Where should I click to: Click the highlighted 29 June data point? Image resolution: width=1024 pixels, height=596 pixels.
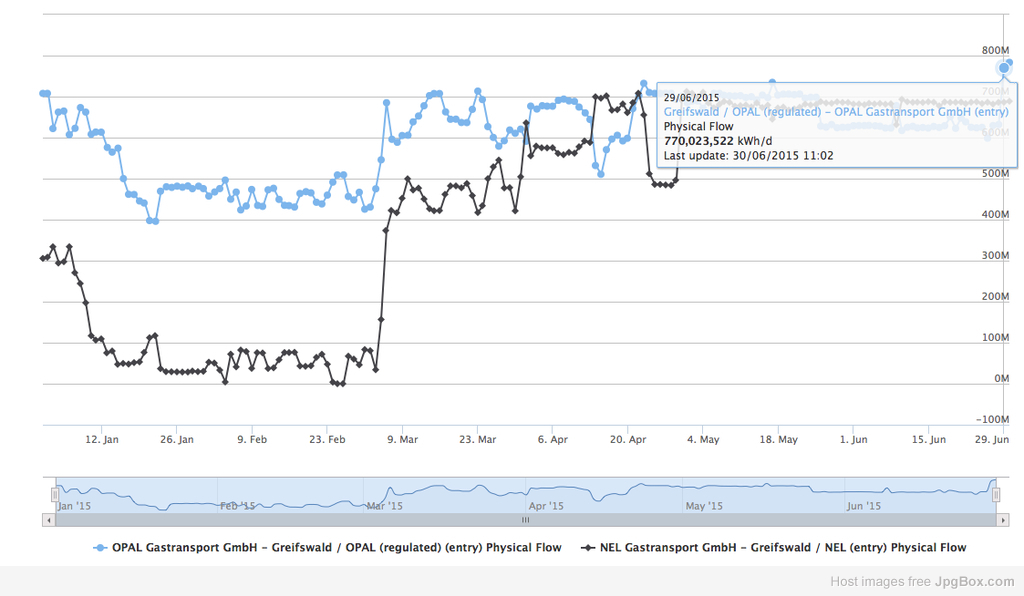(1004, 68)
